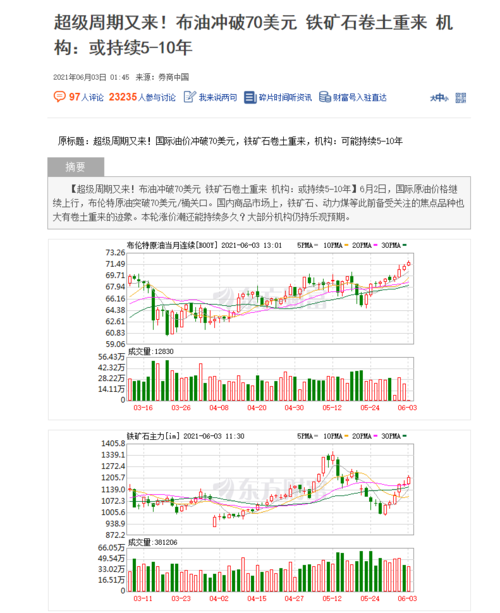The height and width of the screenshot is (613, 500).
Task: Click the 05-24 date on Brent chart
Action: point(370,407)
